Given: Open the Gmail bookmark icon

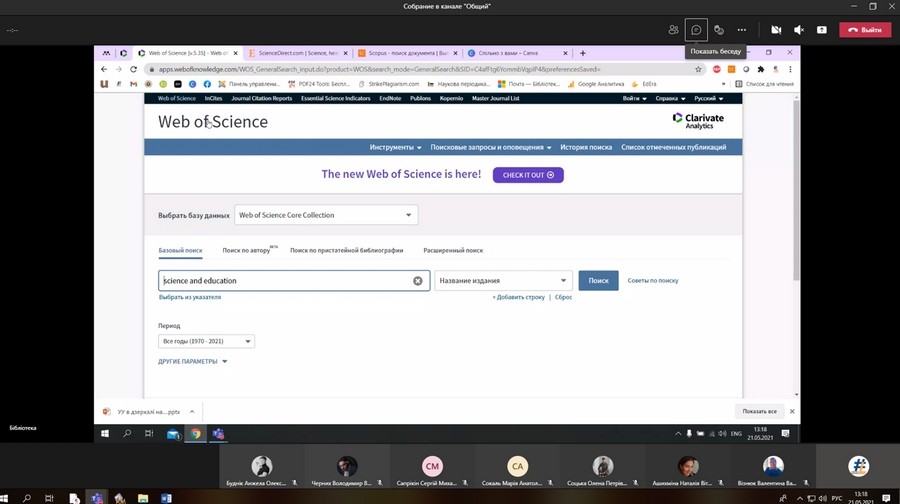Looking at the screenshot, I should coord(133,84).
